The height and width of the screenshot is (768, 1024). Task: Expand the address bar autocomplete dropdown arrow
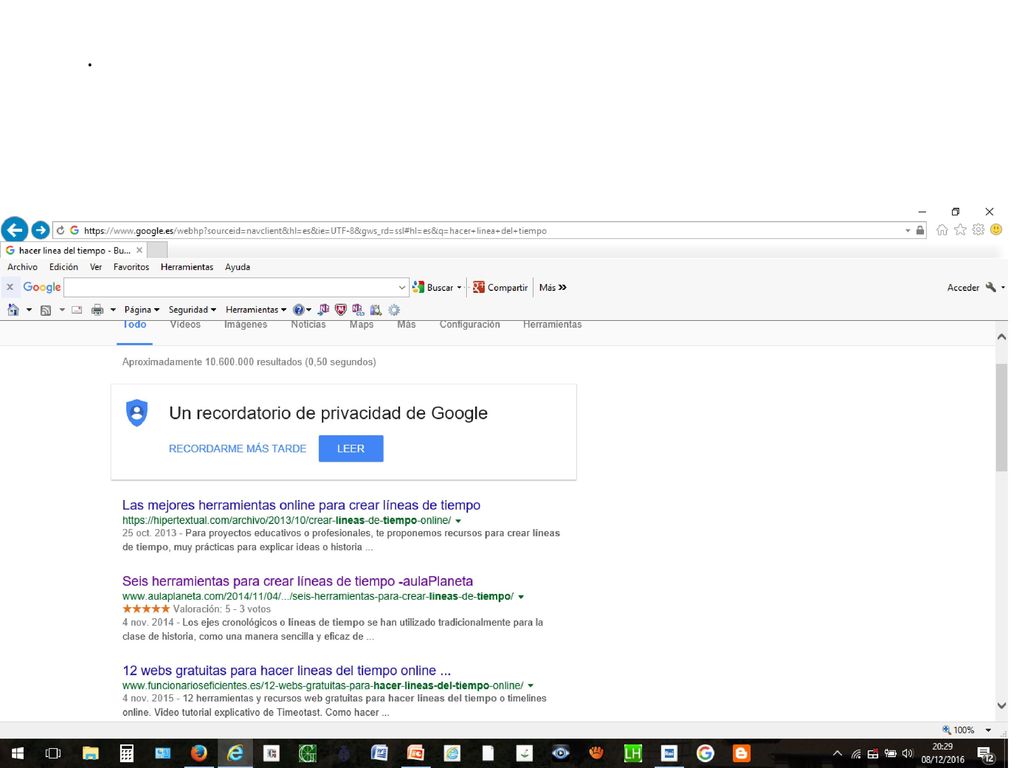pyautogui.click(x=908, y=231)
